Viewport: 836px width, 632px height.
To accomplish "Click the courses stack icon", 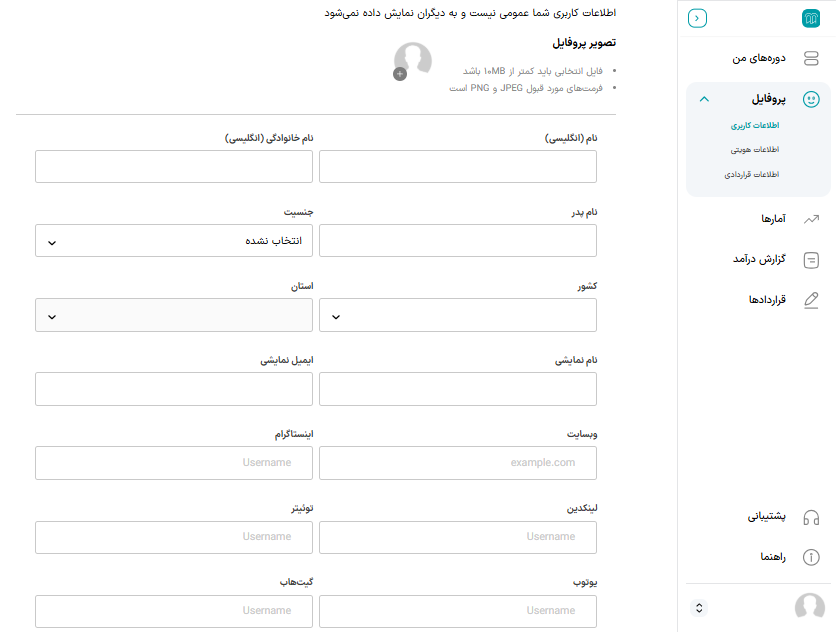I will point(811,58).
